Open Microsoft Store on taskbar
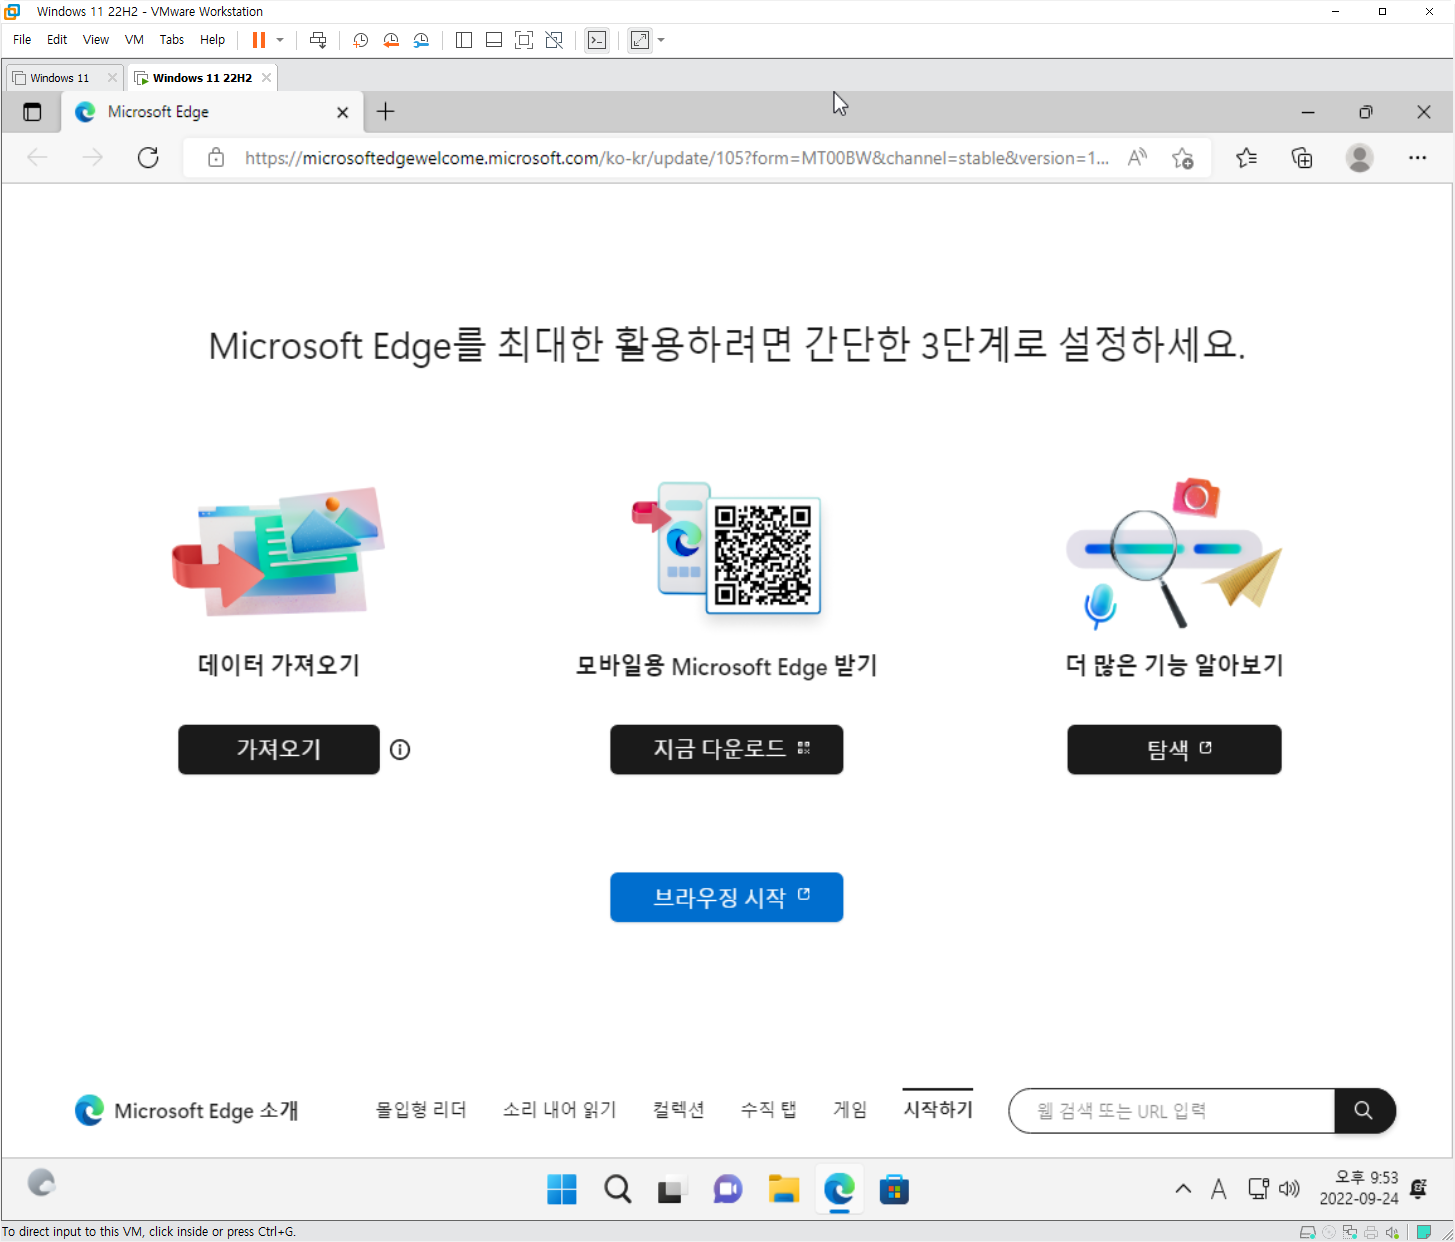 [894, 1189]
